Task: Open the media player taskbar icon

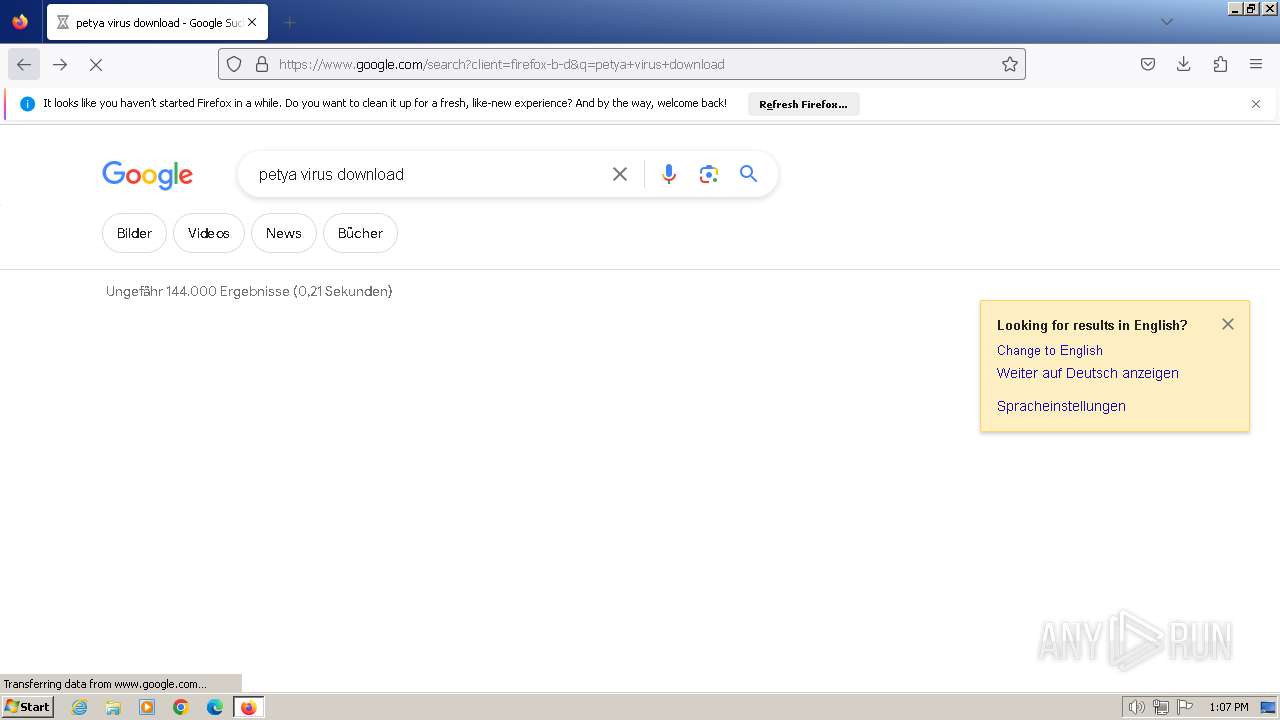Action: tap(147, 707)
